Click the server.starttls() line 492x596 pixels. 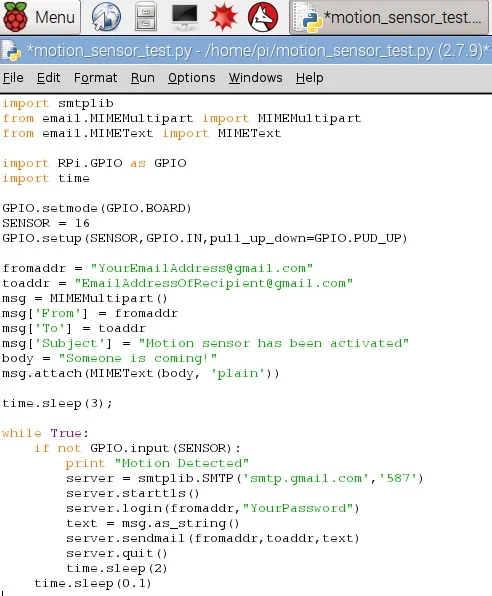point(133,493)
